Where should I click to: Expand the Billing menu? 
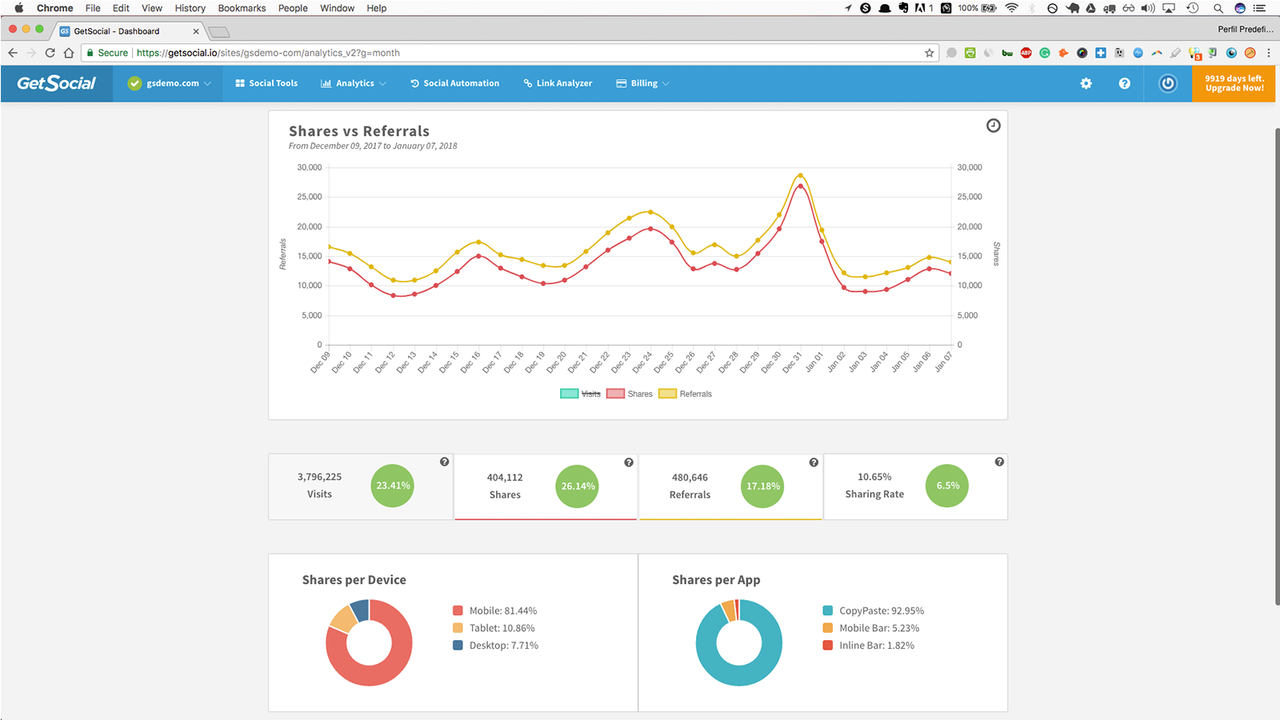click(x=642, y=83)
